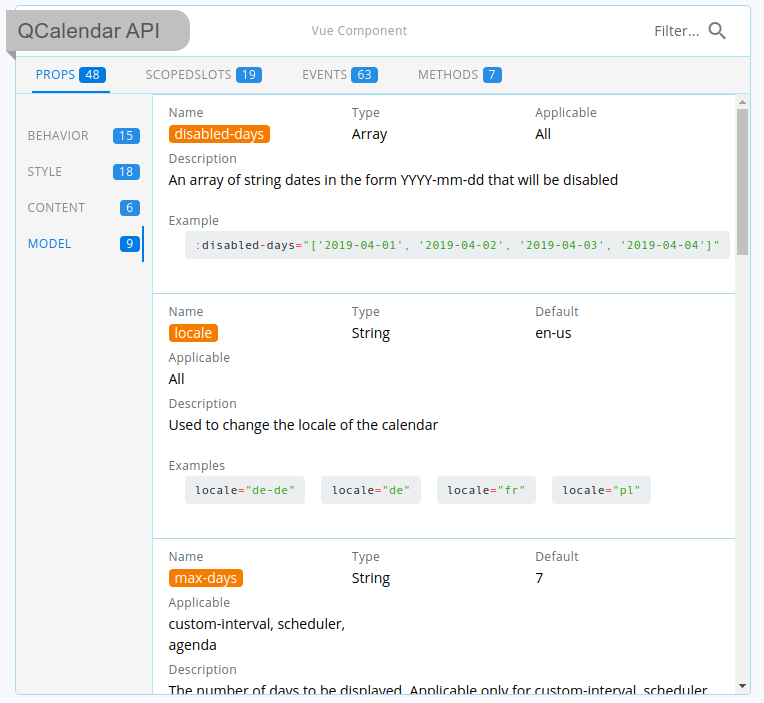Select the CONTENT category

tap(84, 208)
